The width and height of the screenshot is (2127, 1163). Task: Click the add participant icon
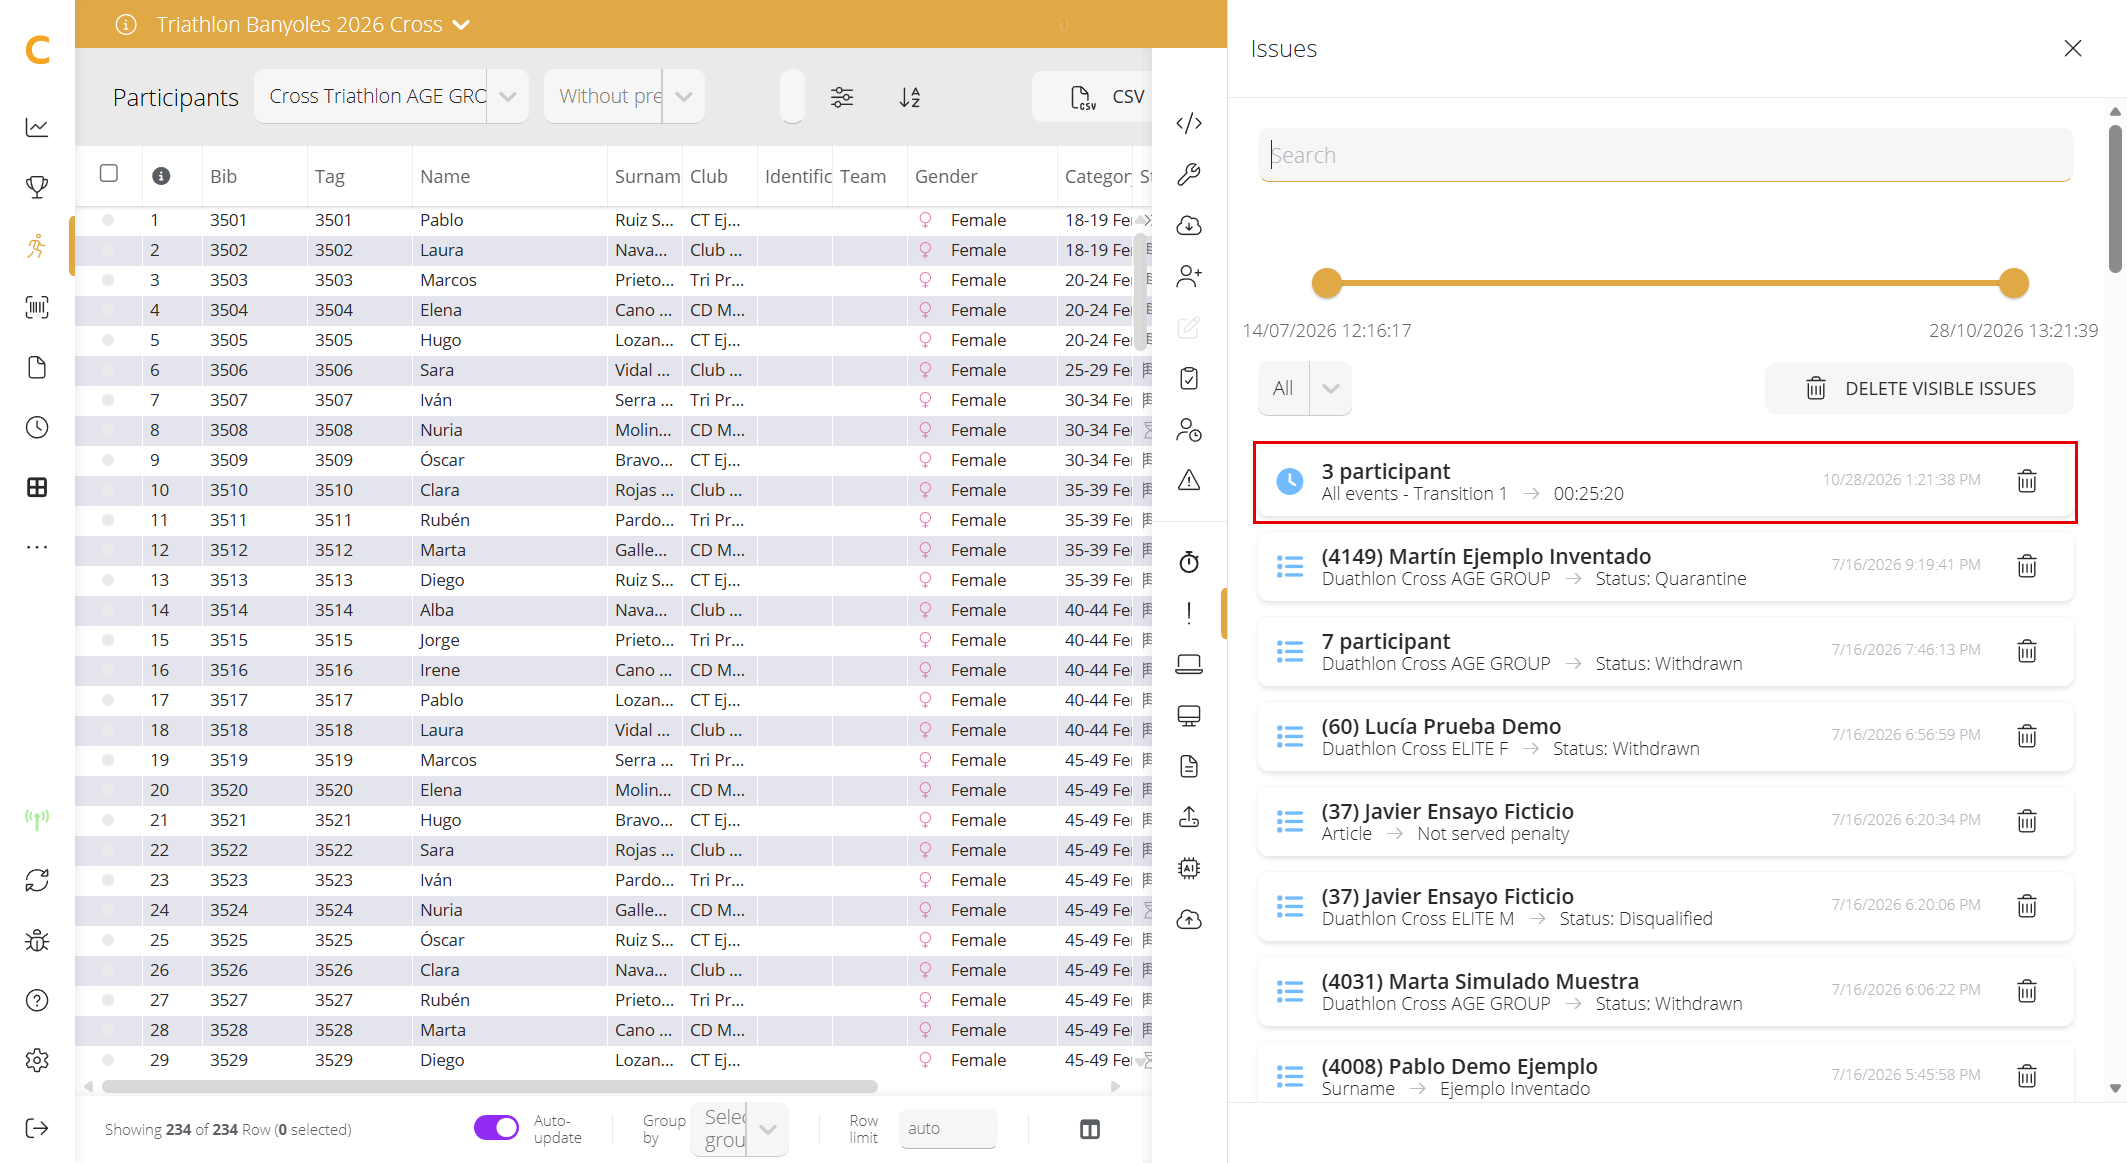click(1189, 276)
